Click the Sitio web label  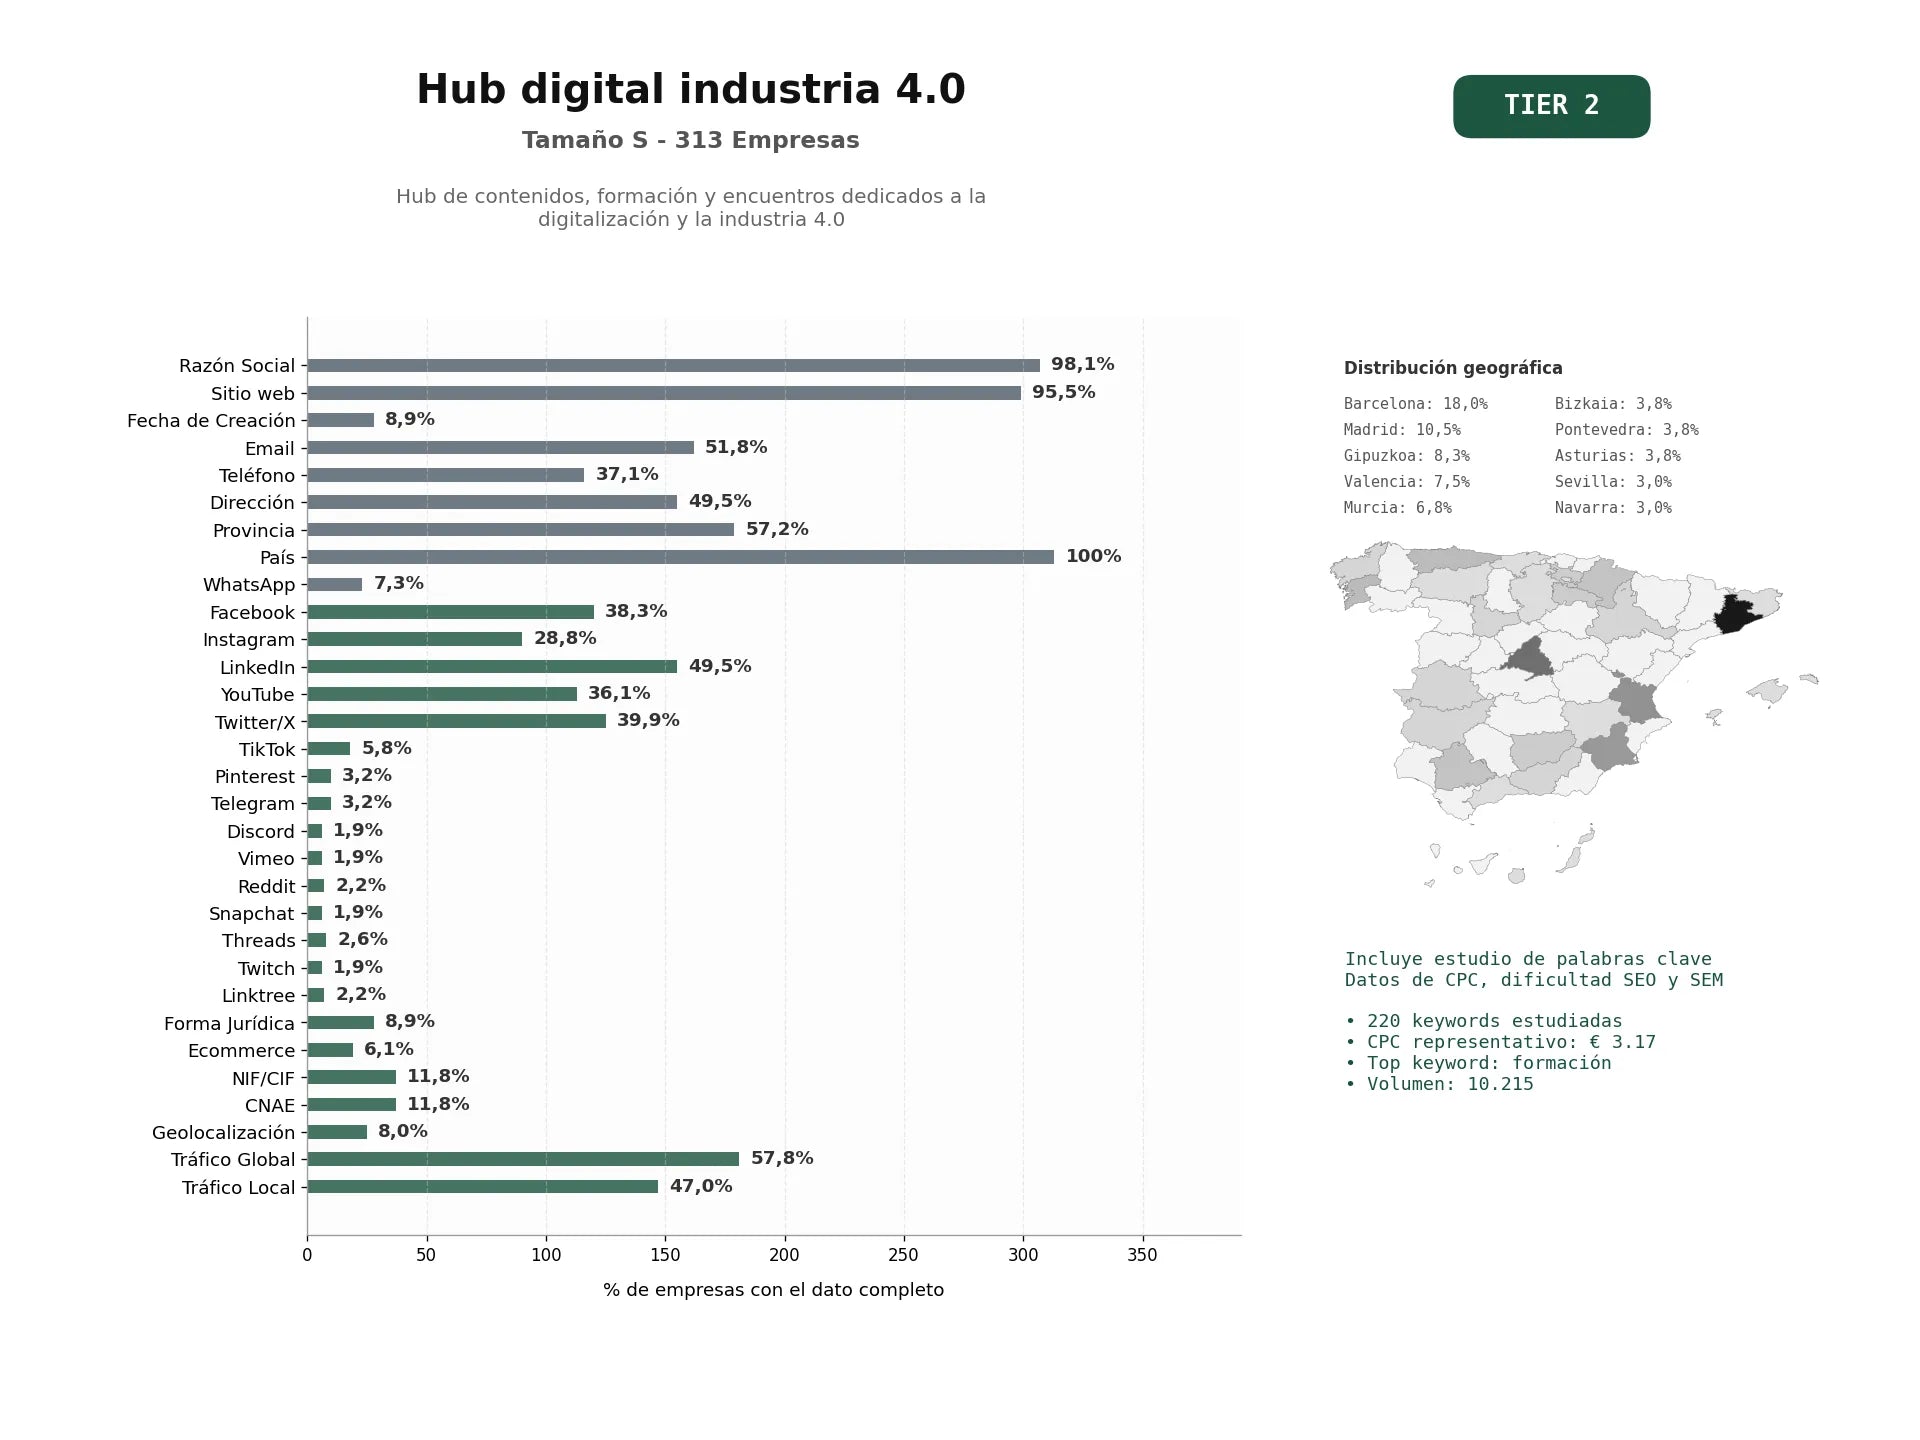253,393
